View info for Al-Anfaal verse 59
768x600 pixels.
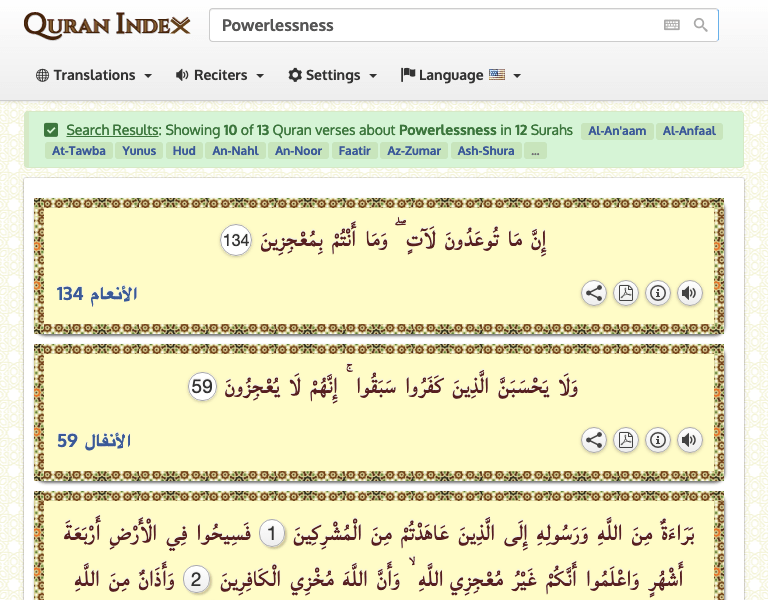click(658, 440)
